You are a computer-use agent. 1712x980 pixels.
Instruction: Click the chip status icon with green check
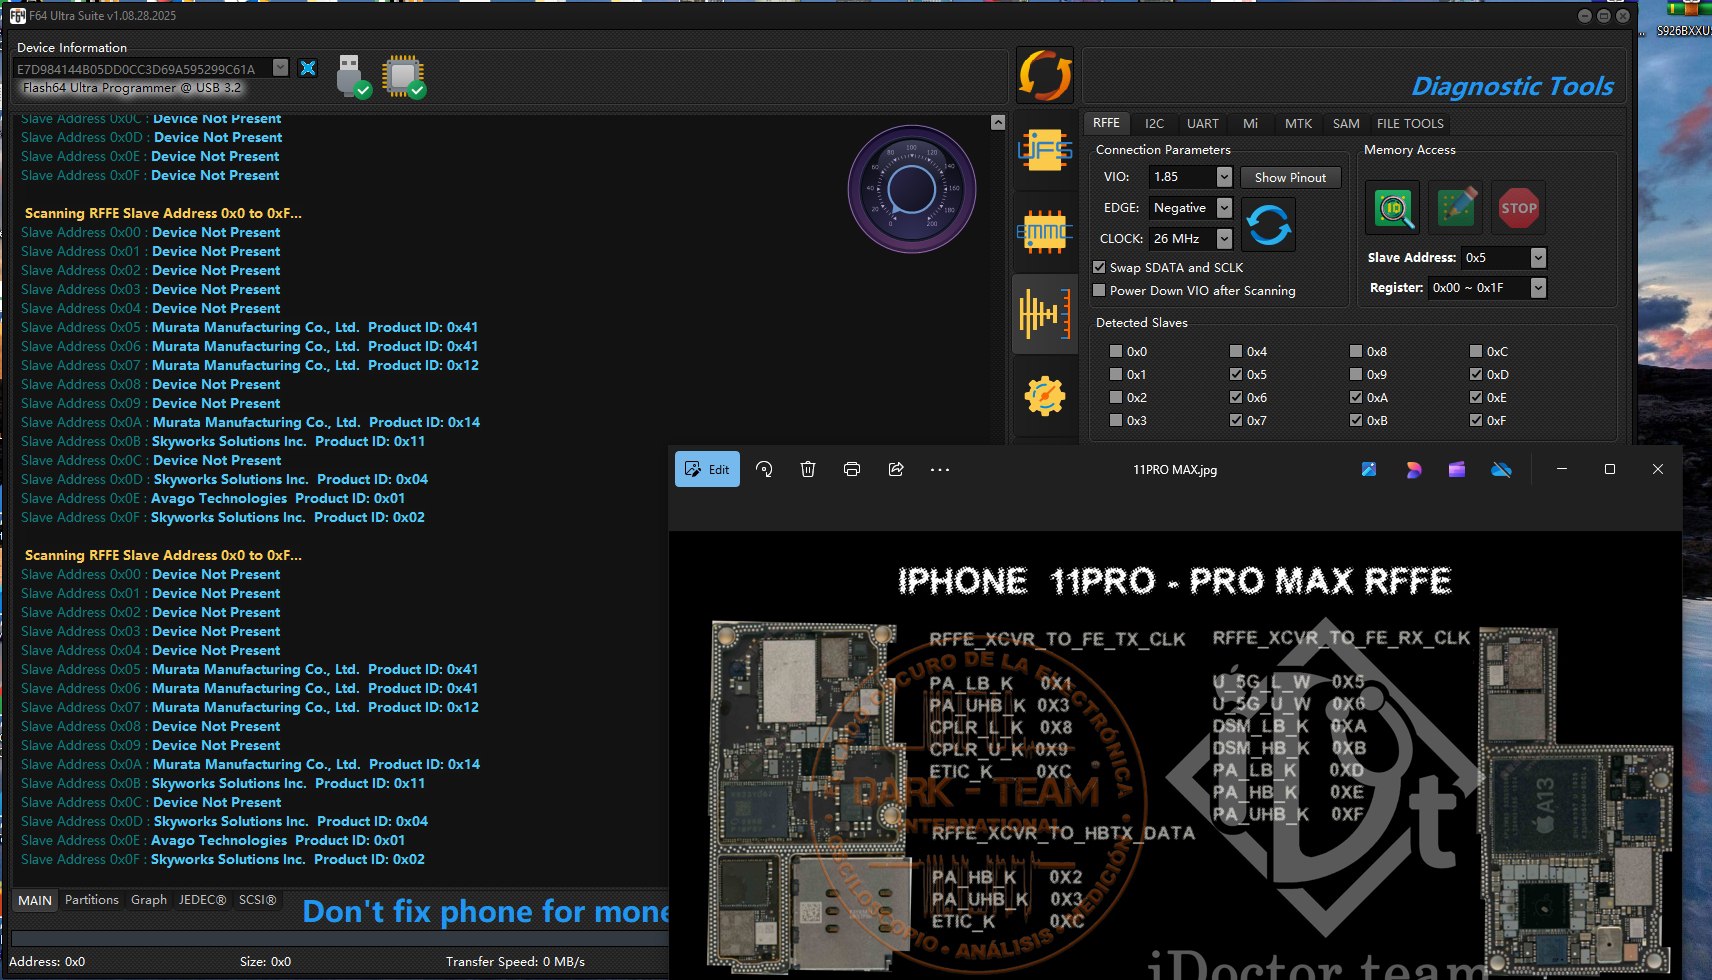(x=404, y=76)
